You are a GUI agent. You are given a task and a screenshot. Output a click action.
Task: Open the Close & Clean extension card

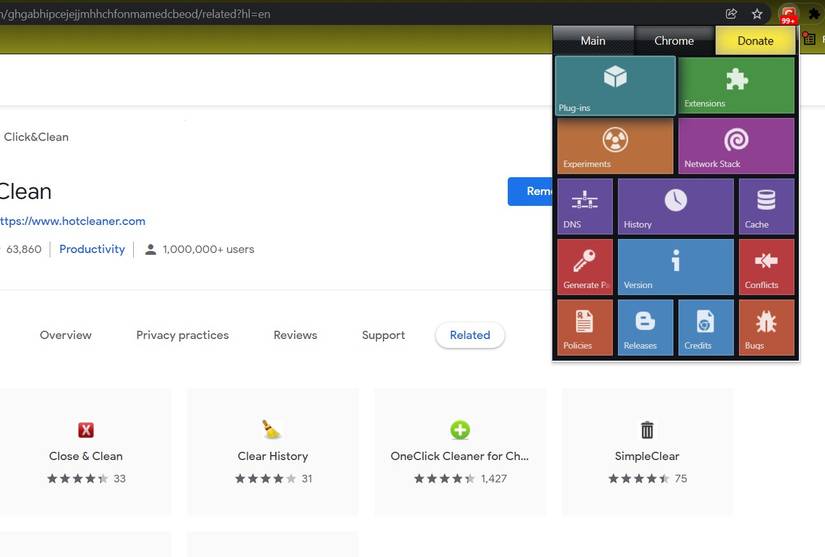[86, 452]
